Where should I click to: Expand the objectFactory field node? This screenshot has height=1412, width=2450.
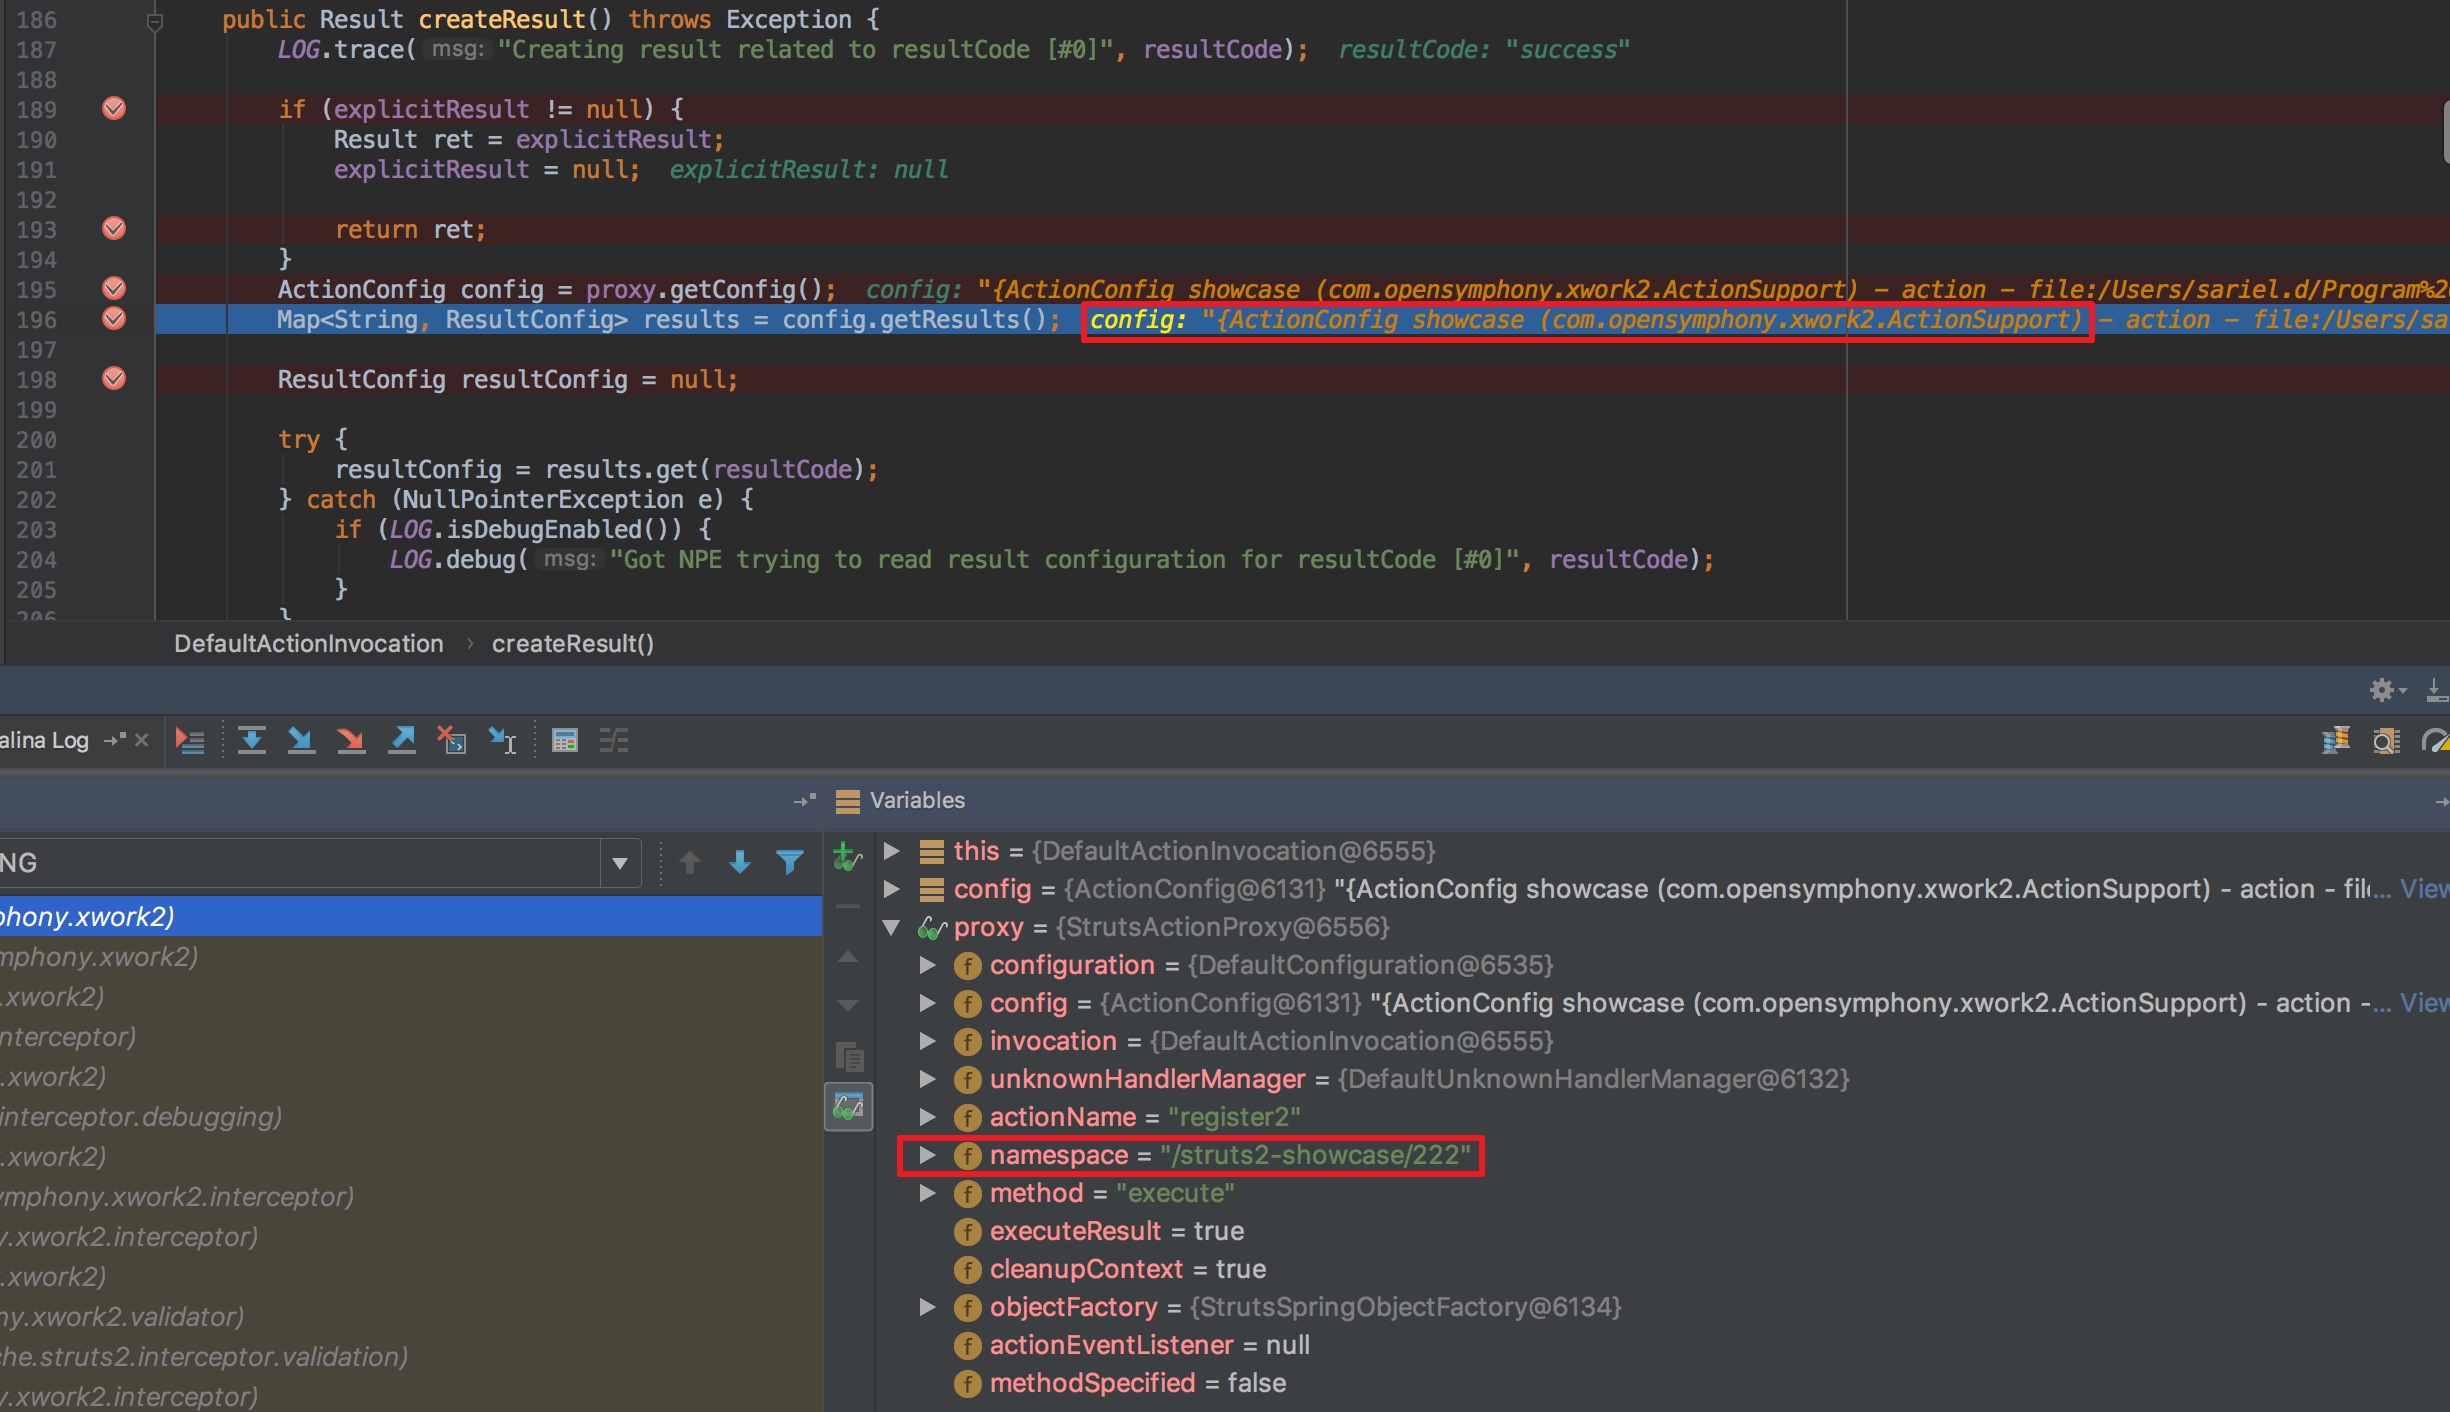point(927,1307)
